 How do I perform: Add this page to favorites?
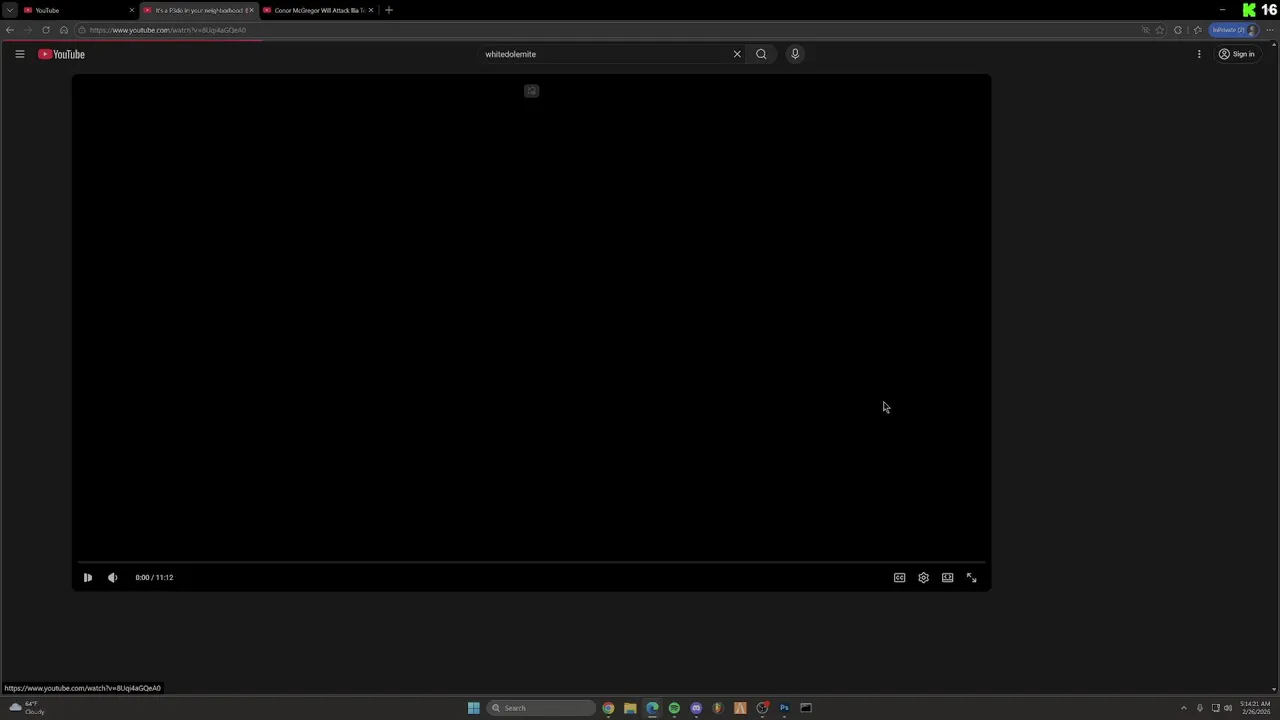1160,30
